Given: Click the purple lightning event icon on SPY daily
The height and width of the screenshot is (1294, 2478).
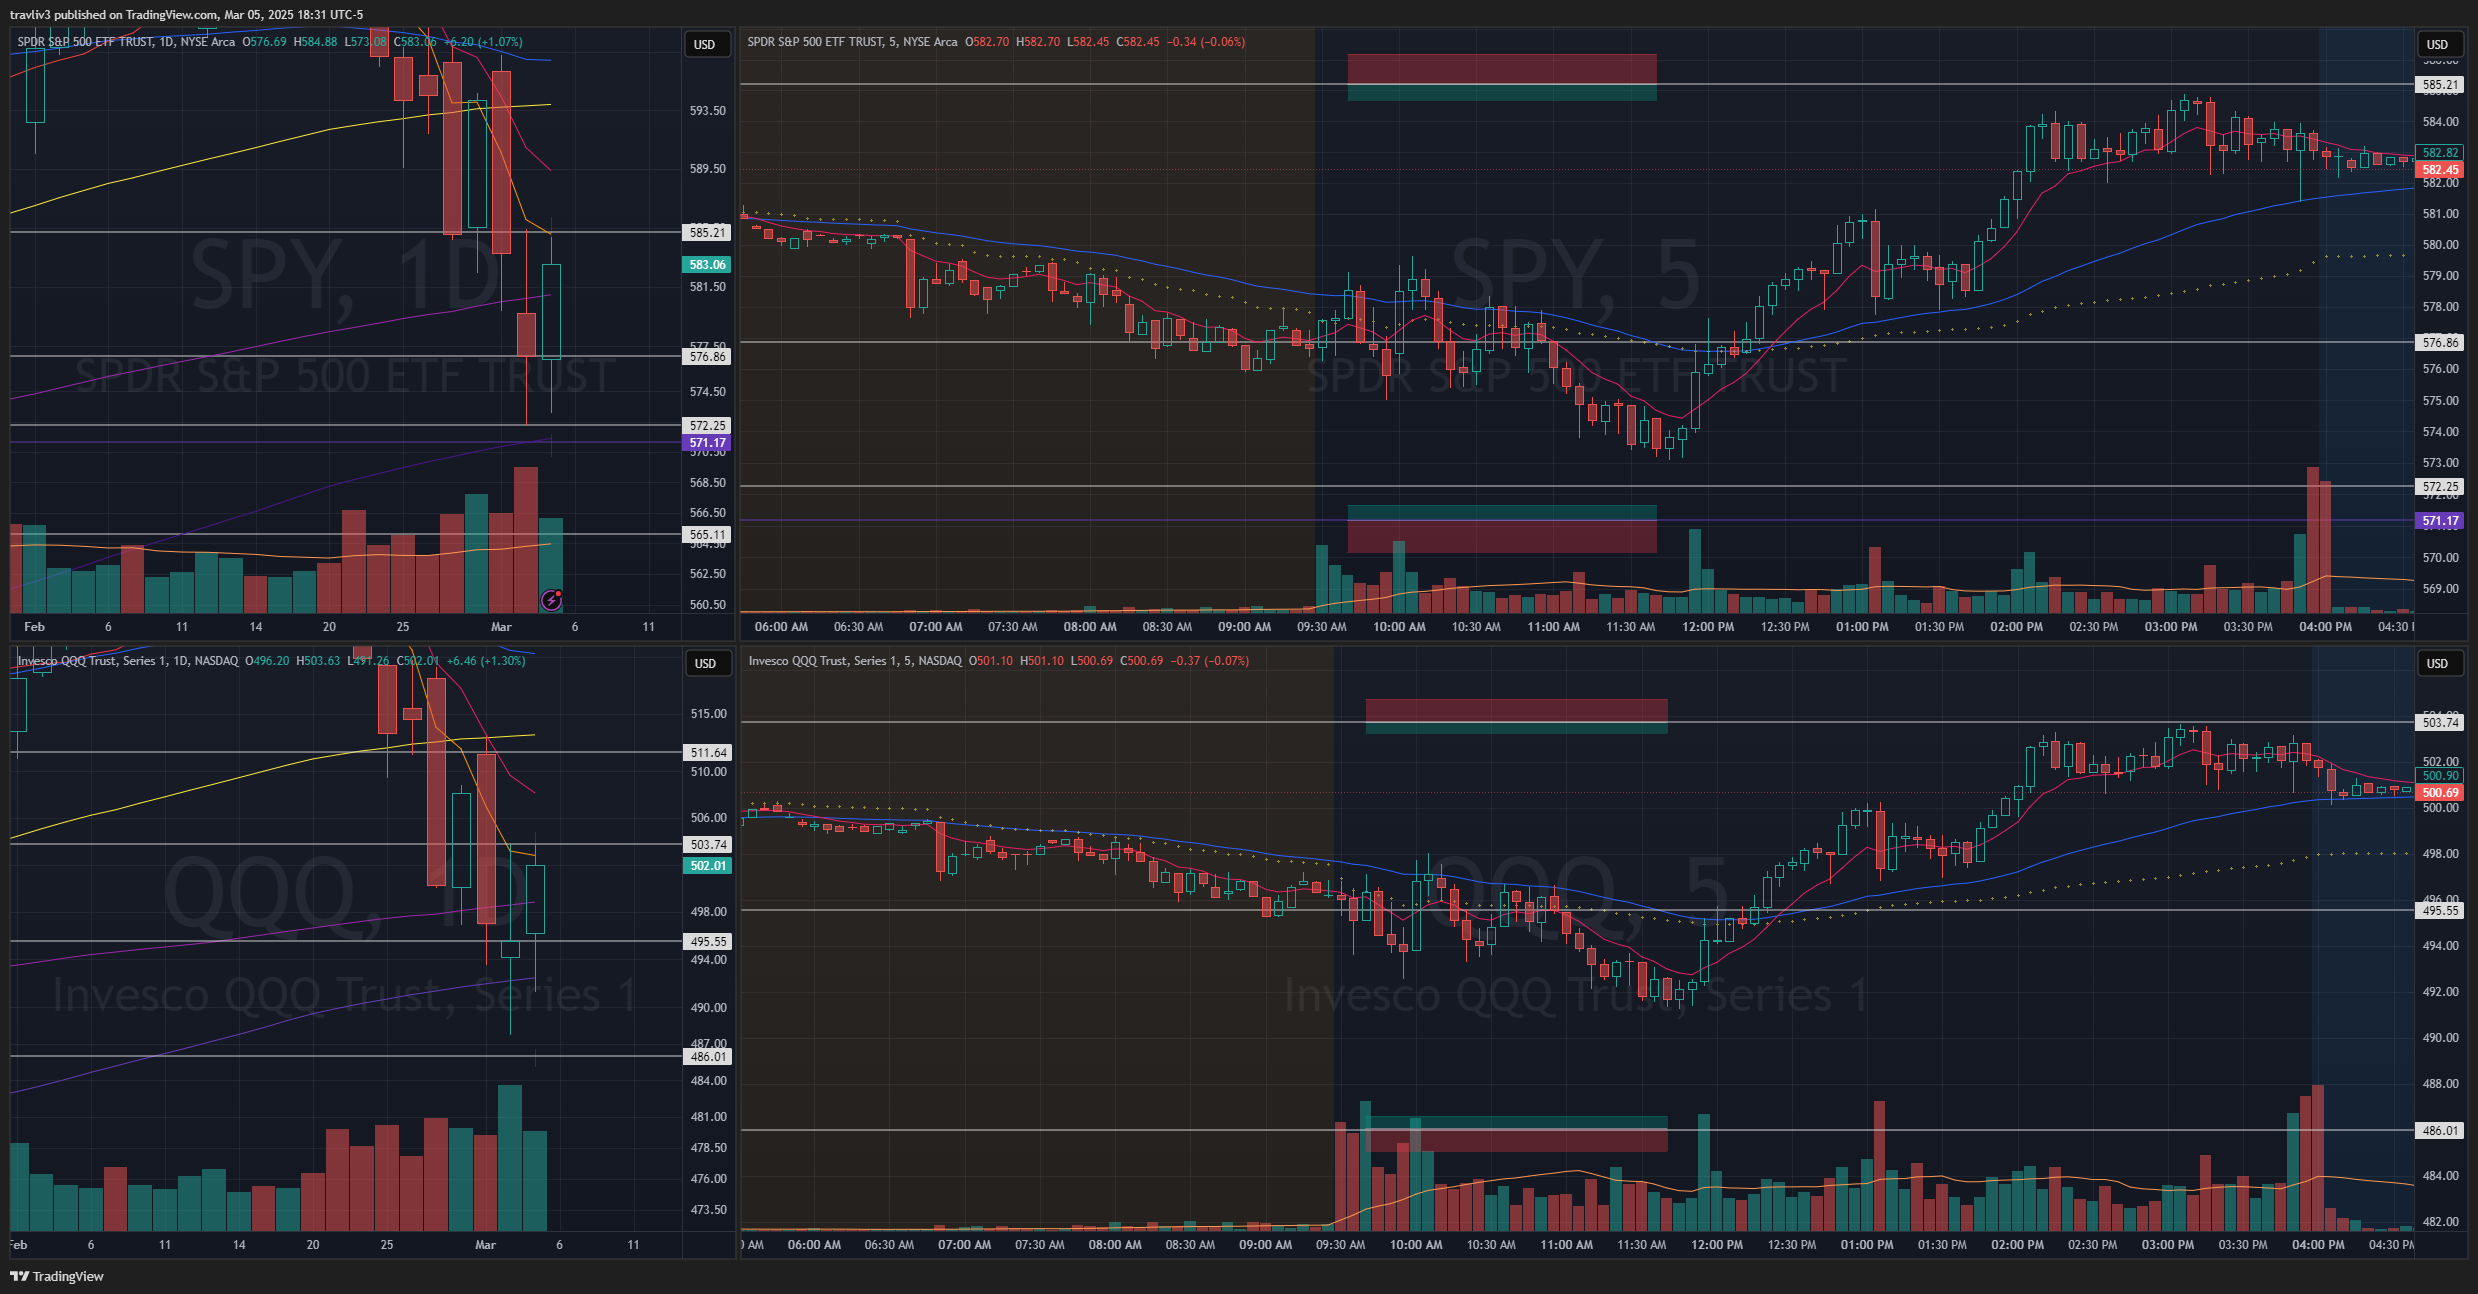Looking at the screenshot, I should click(551, 600).
